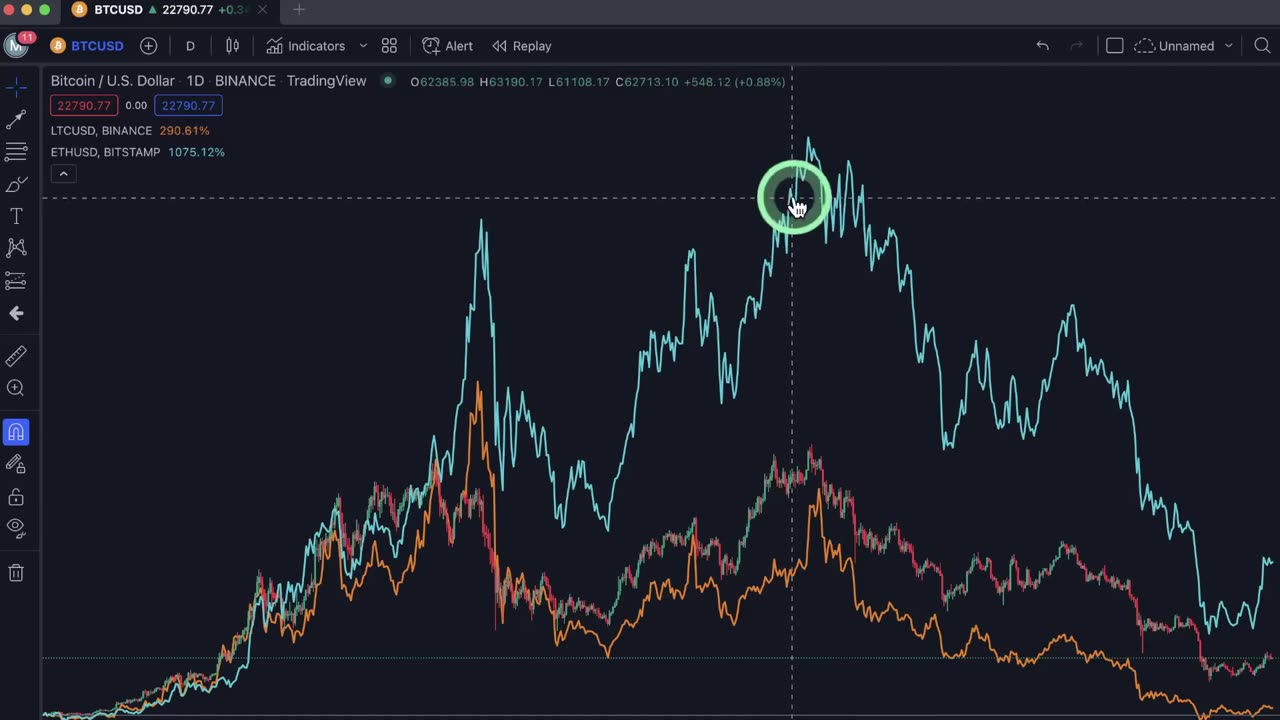This screenshot has height=720, width=1280.
Task: Select the brush drawing tool
Action: [16, 185]
